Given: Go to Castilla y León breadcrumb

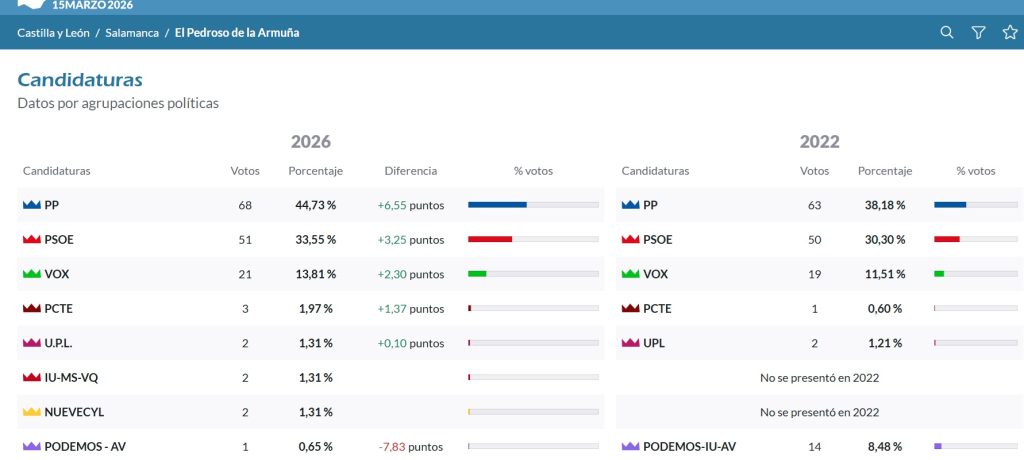Looking at the screenshot, I should click(x=54, y=33).
